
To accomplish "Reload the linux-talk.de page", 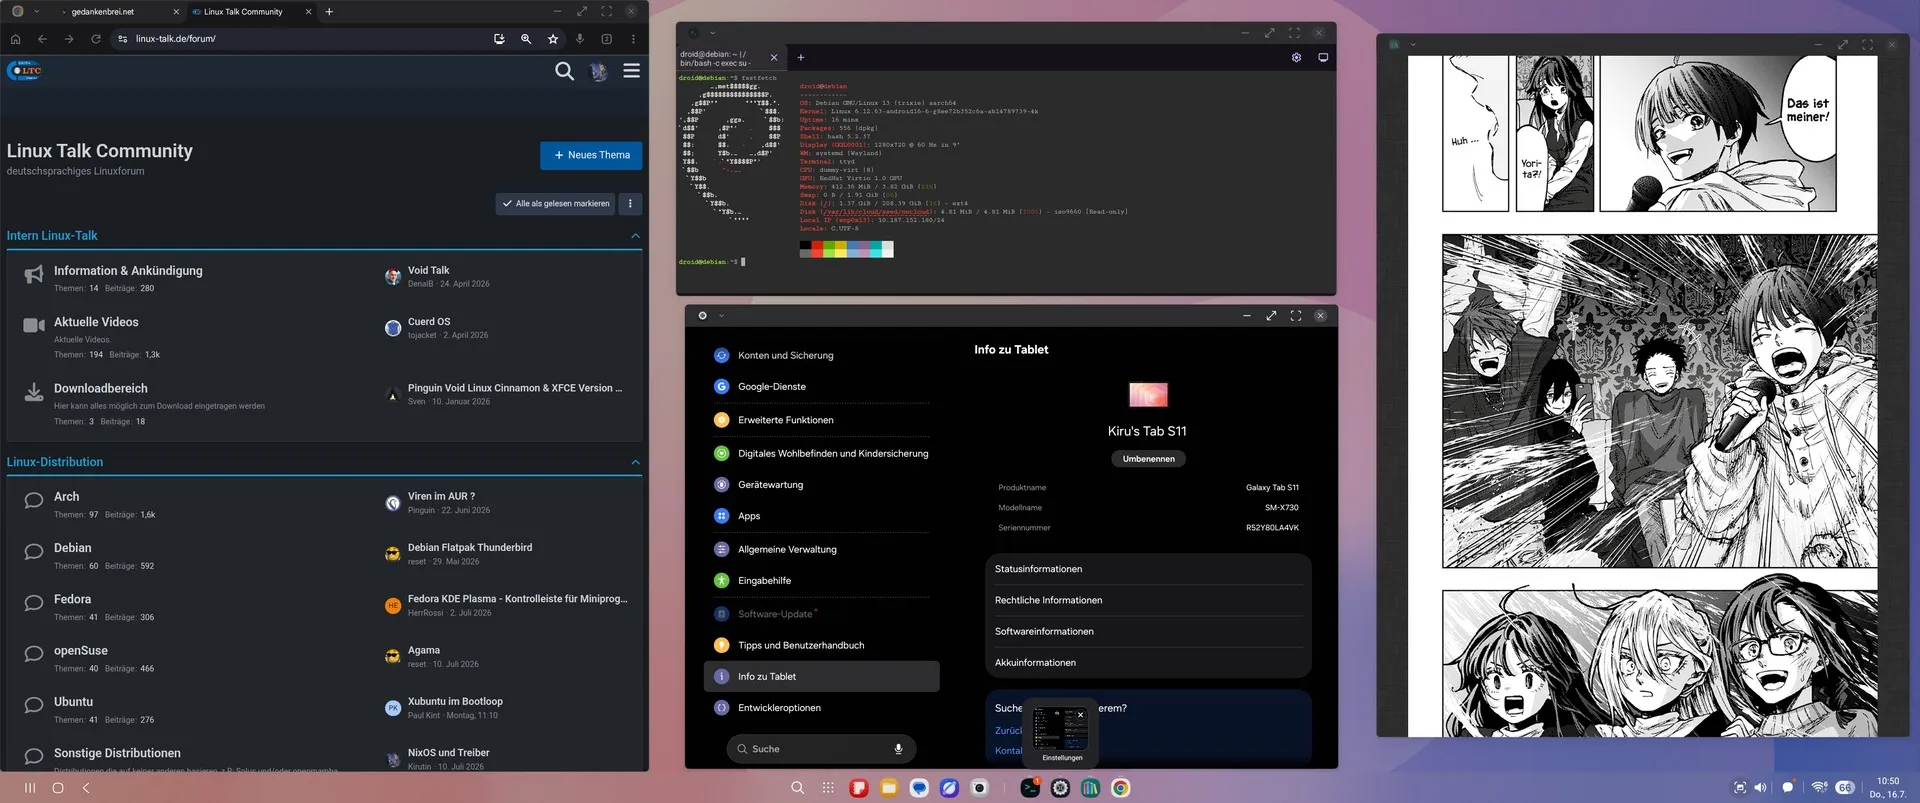I will (x=96, y=39).
